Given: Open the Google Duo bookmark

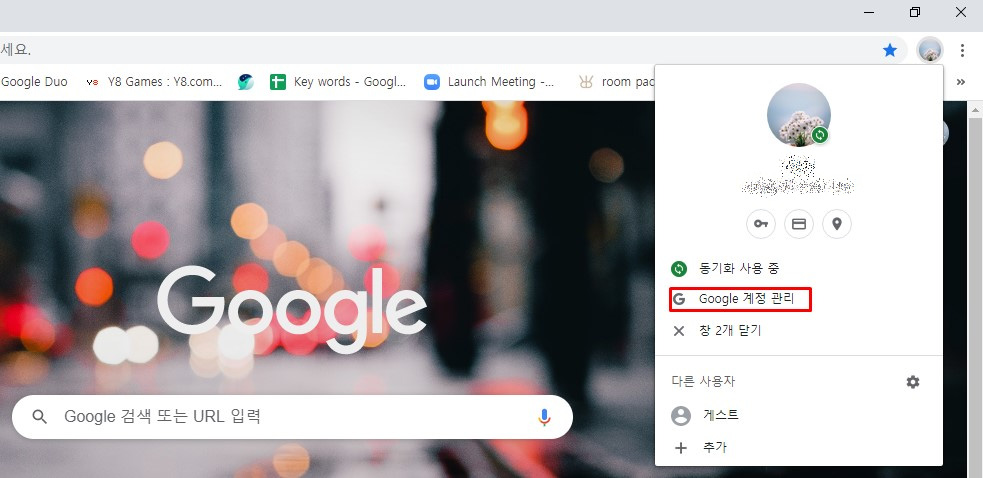Looking at the screenshot, I should pyautogui.click(x=34, y=82).
